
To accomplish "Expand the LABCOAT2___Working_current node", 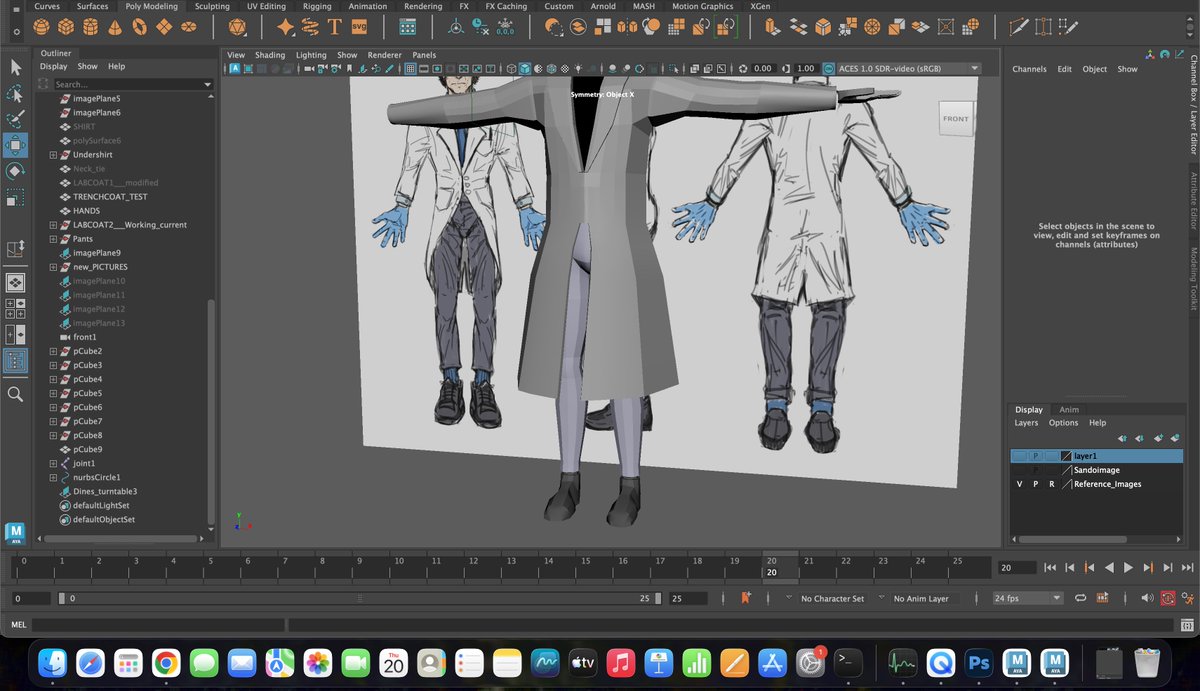I will pos(53,225).
